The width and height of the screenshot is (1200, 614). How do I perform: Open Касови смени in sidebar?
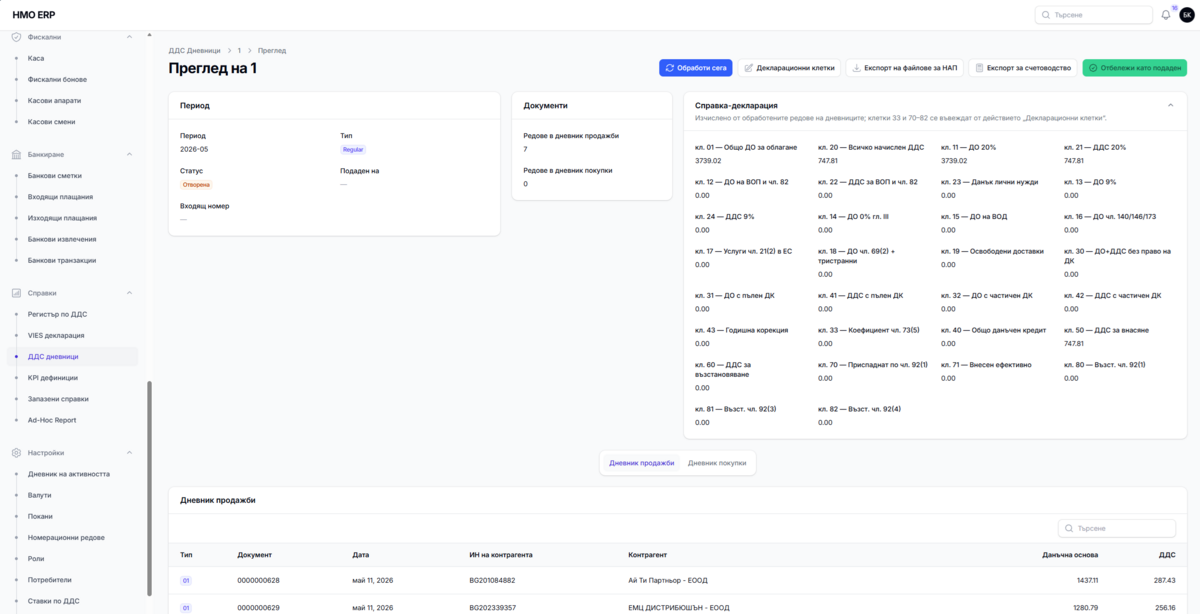pyautogui.click(x=73, y=122)
